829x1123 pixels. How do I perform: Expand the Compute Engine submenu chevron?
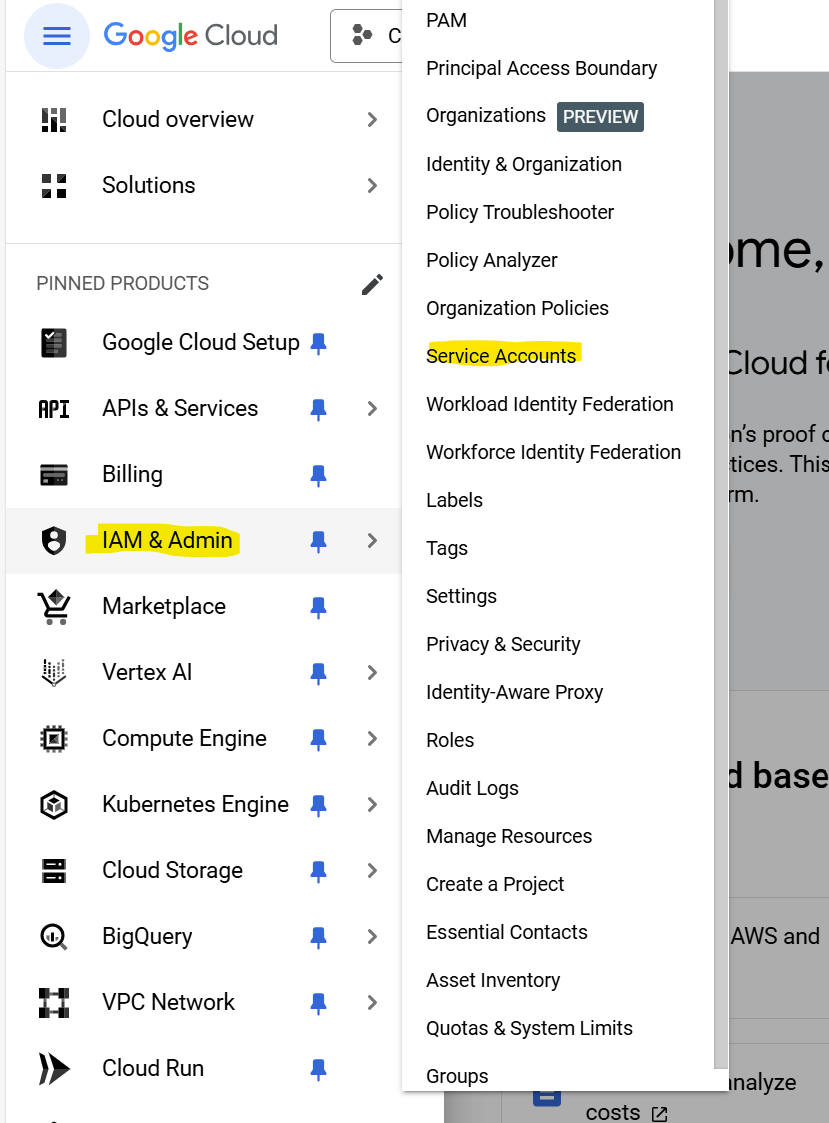[372, 738]
